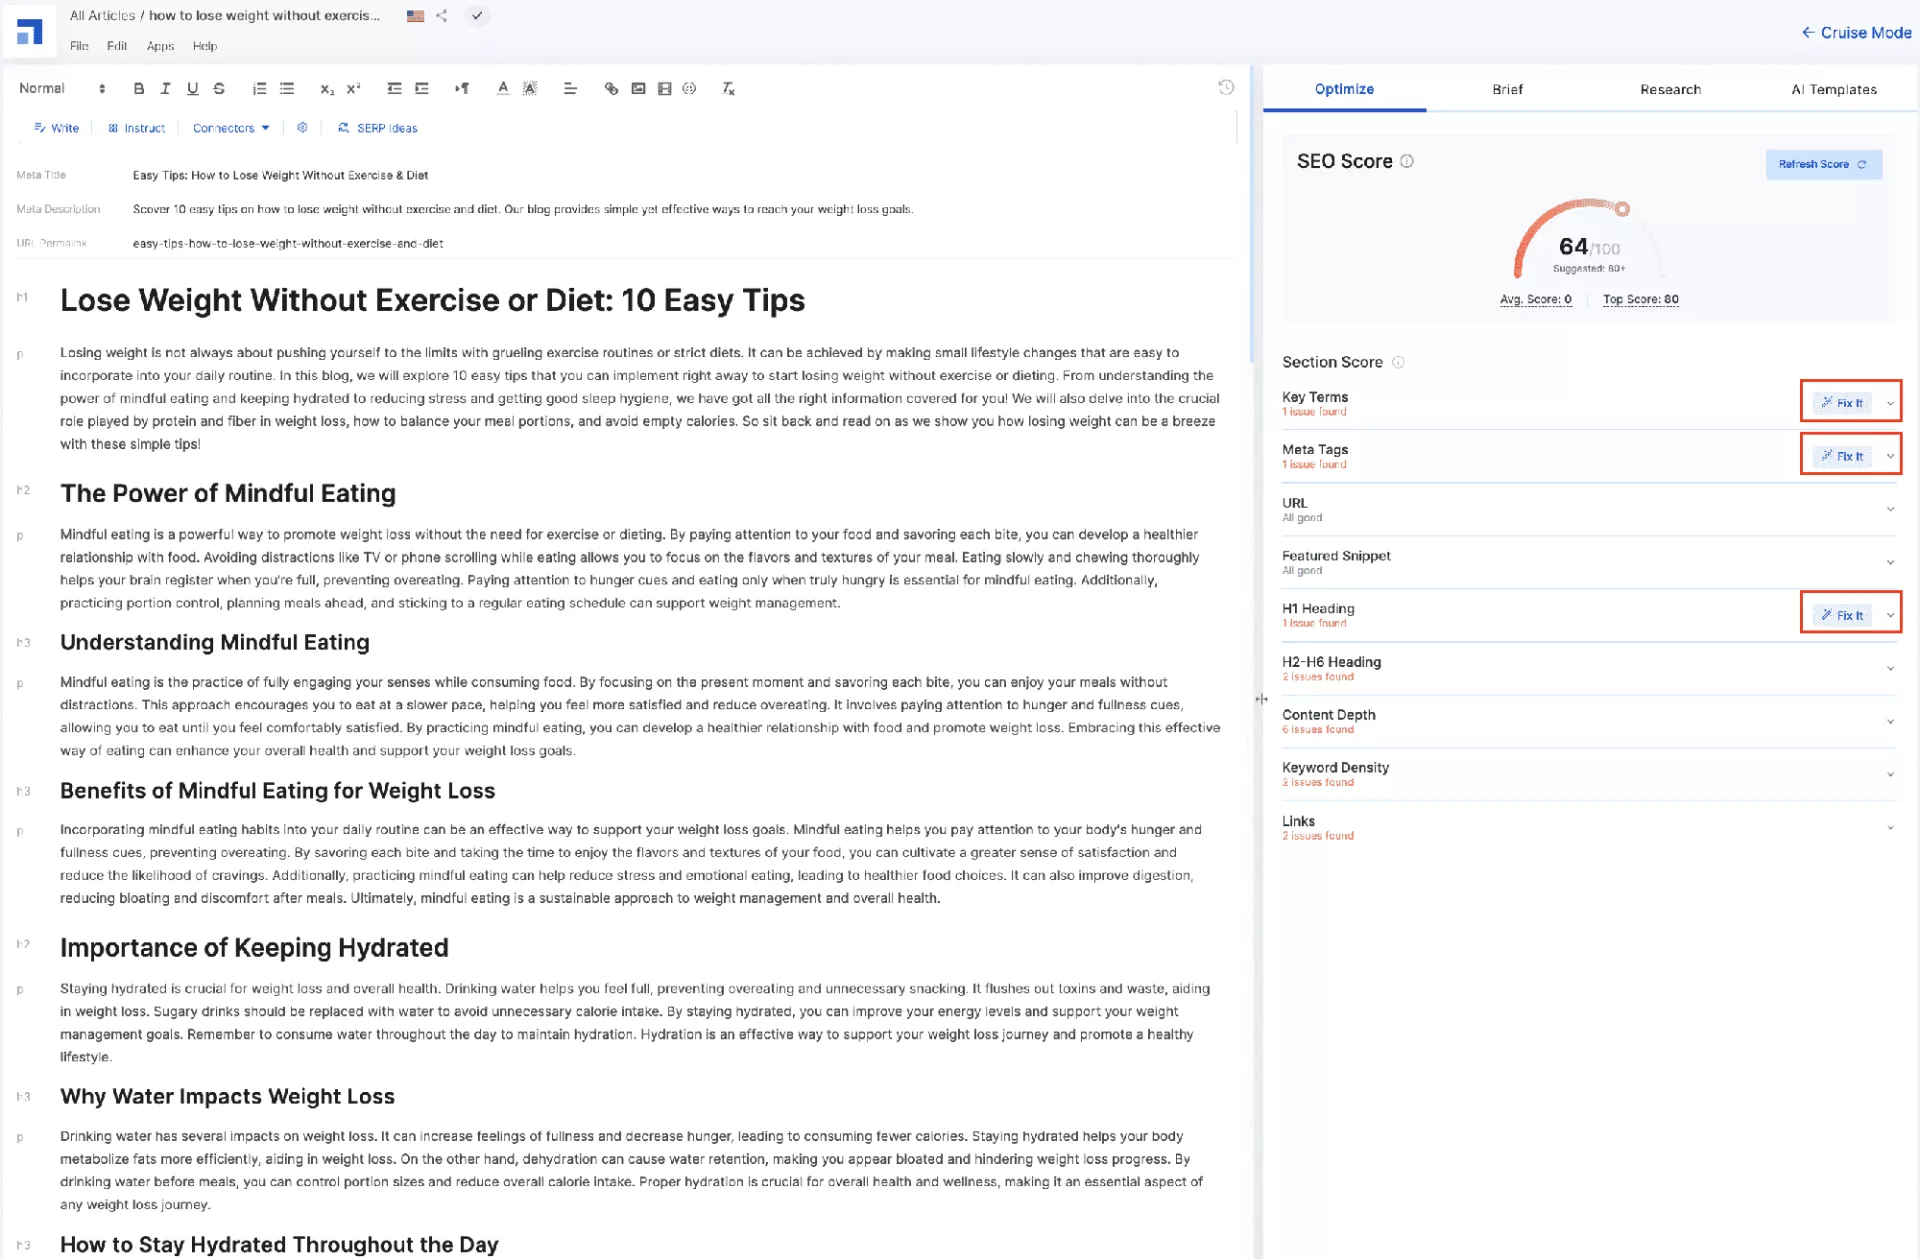Screen dimensions: 1920x1259
Task: Insert an image into the article
Action: pyautogui.click(x=638, y=89)
